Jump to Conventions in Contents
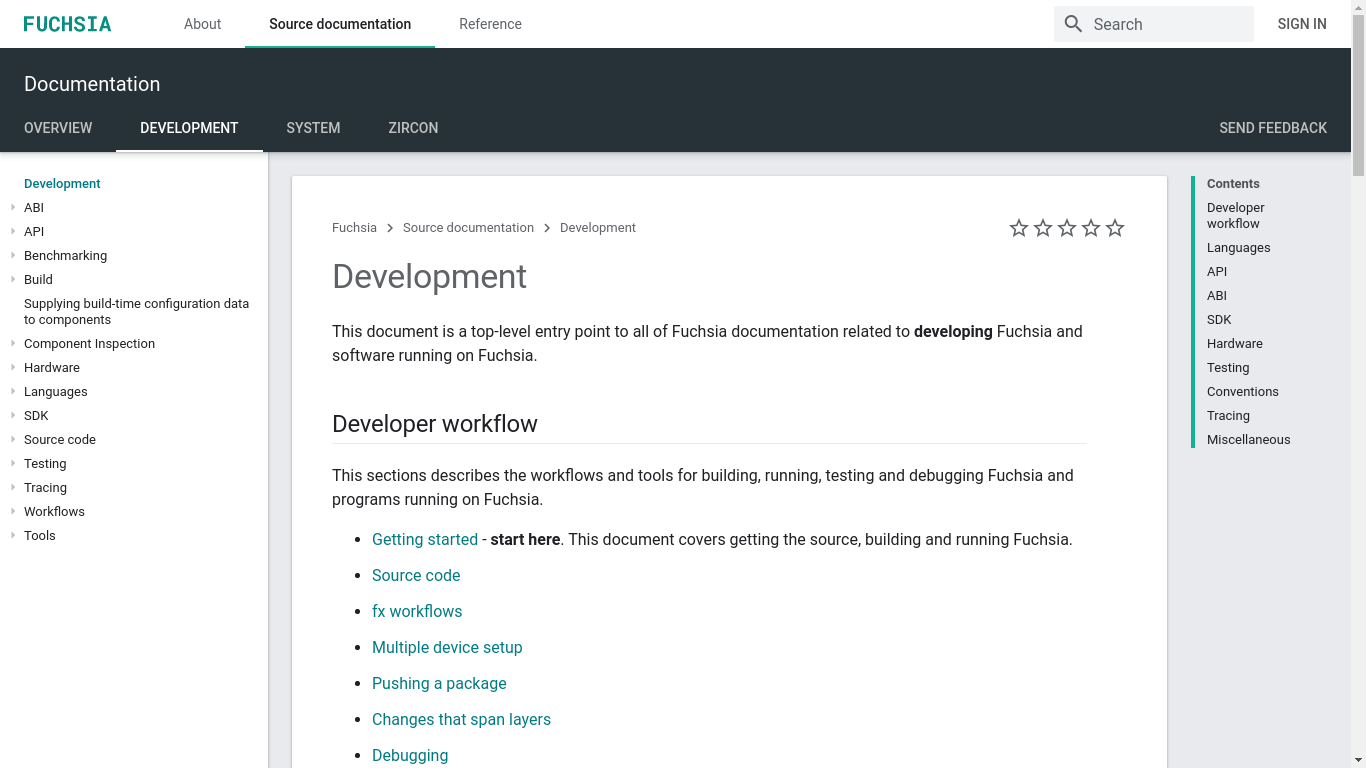Viewport: 1366px width, 768px height. [x=1243, y=392]
